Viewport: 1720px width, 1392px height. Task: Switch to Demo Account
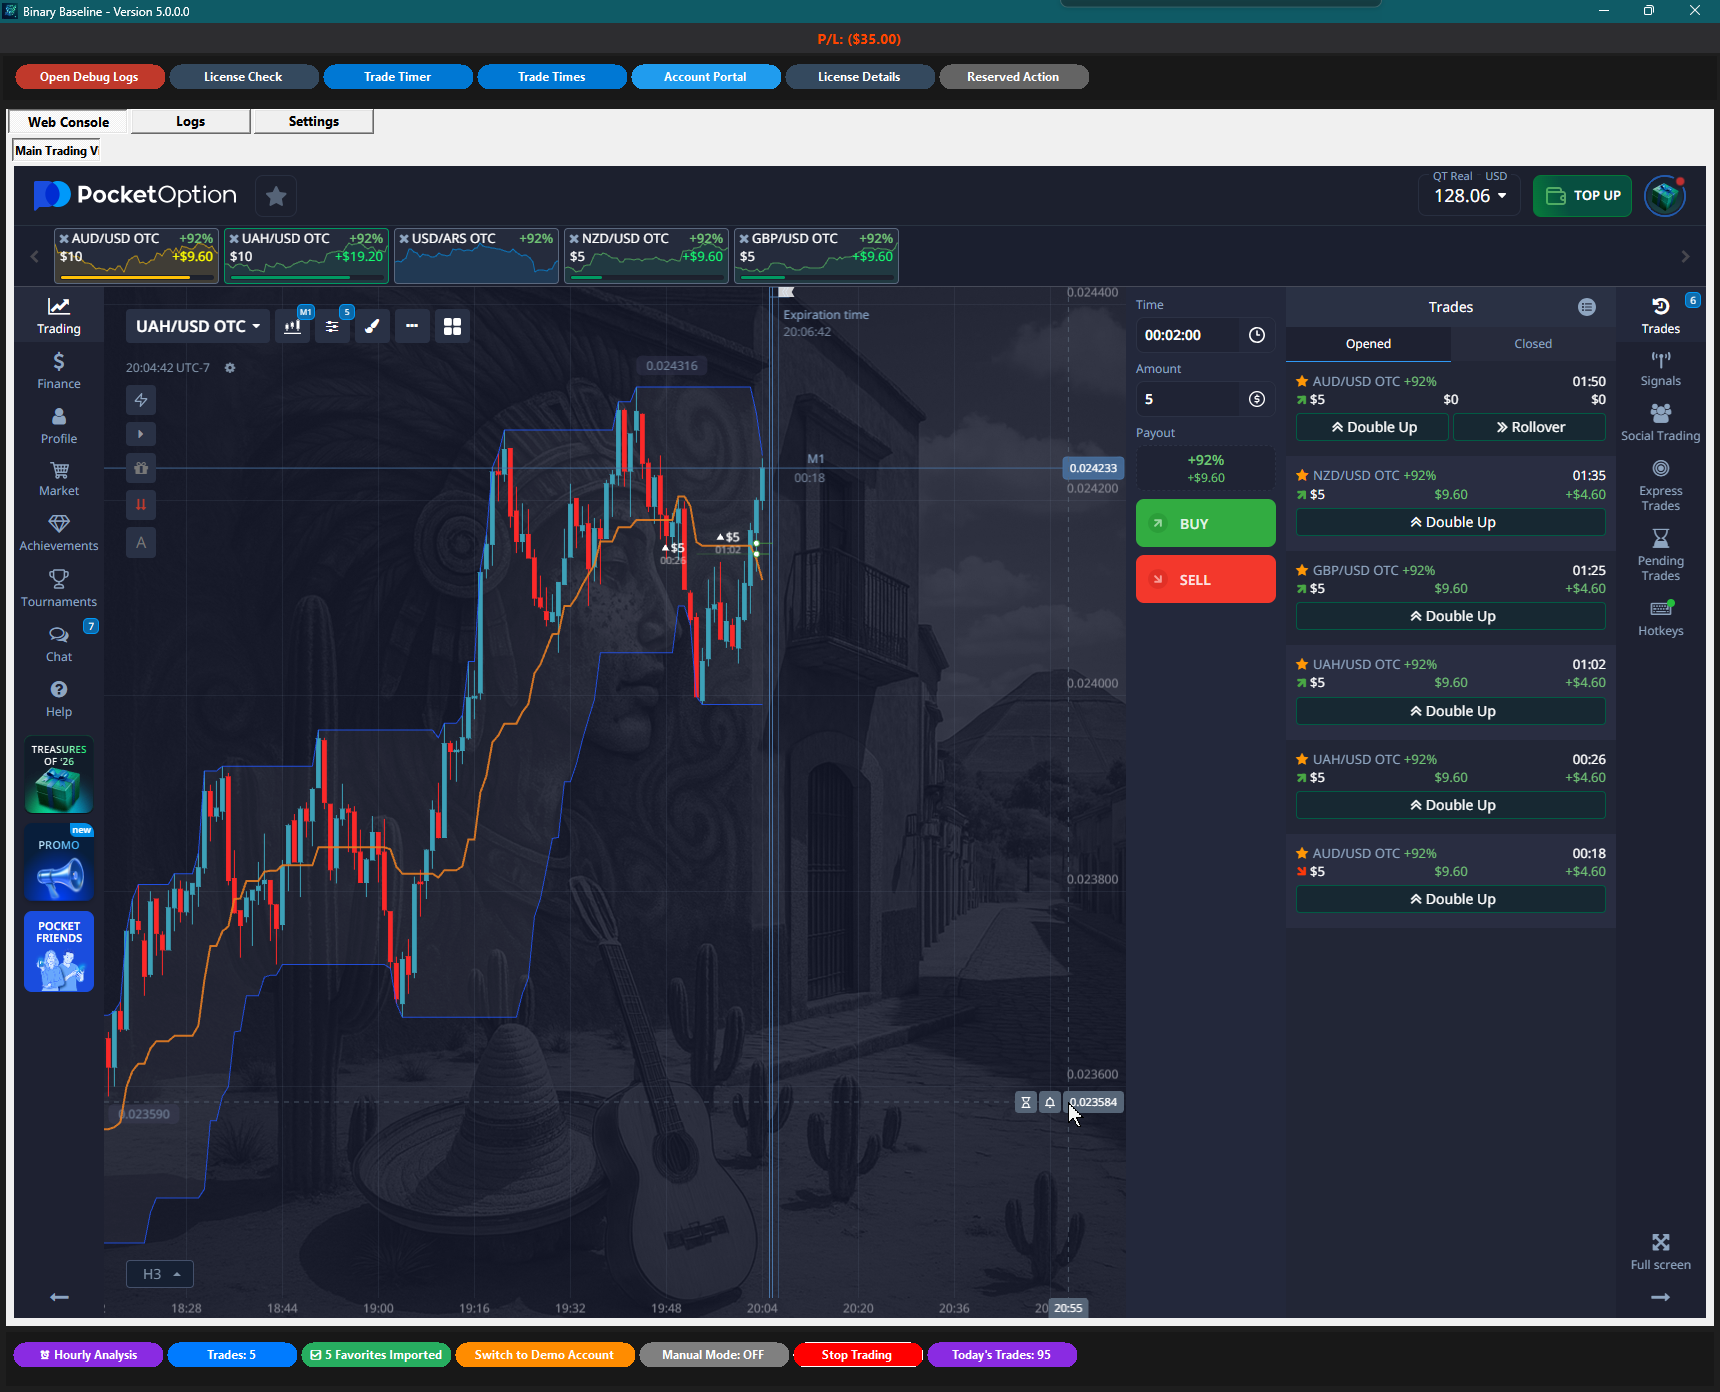(x=544, y=1355)
